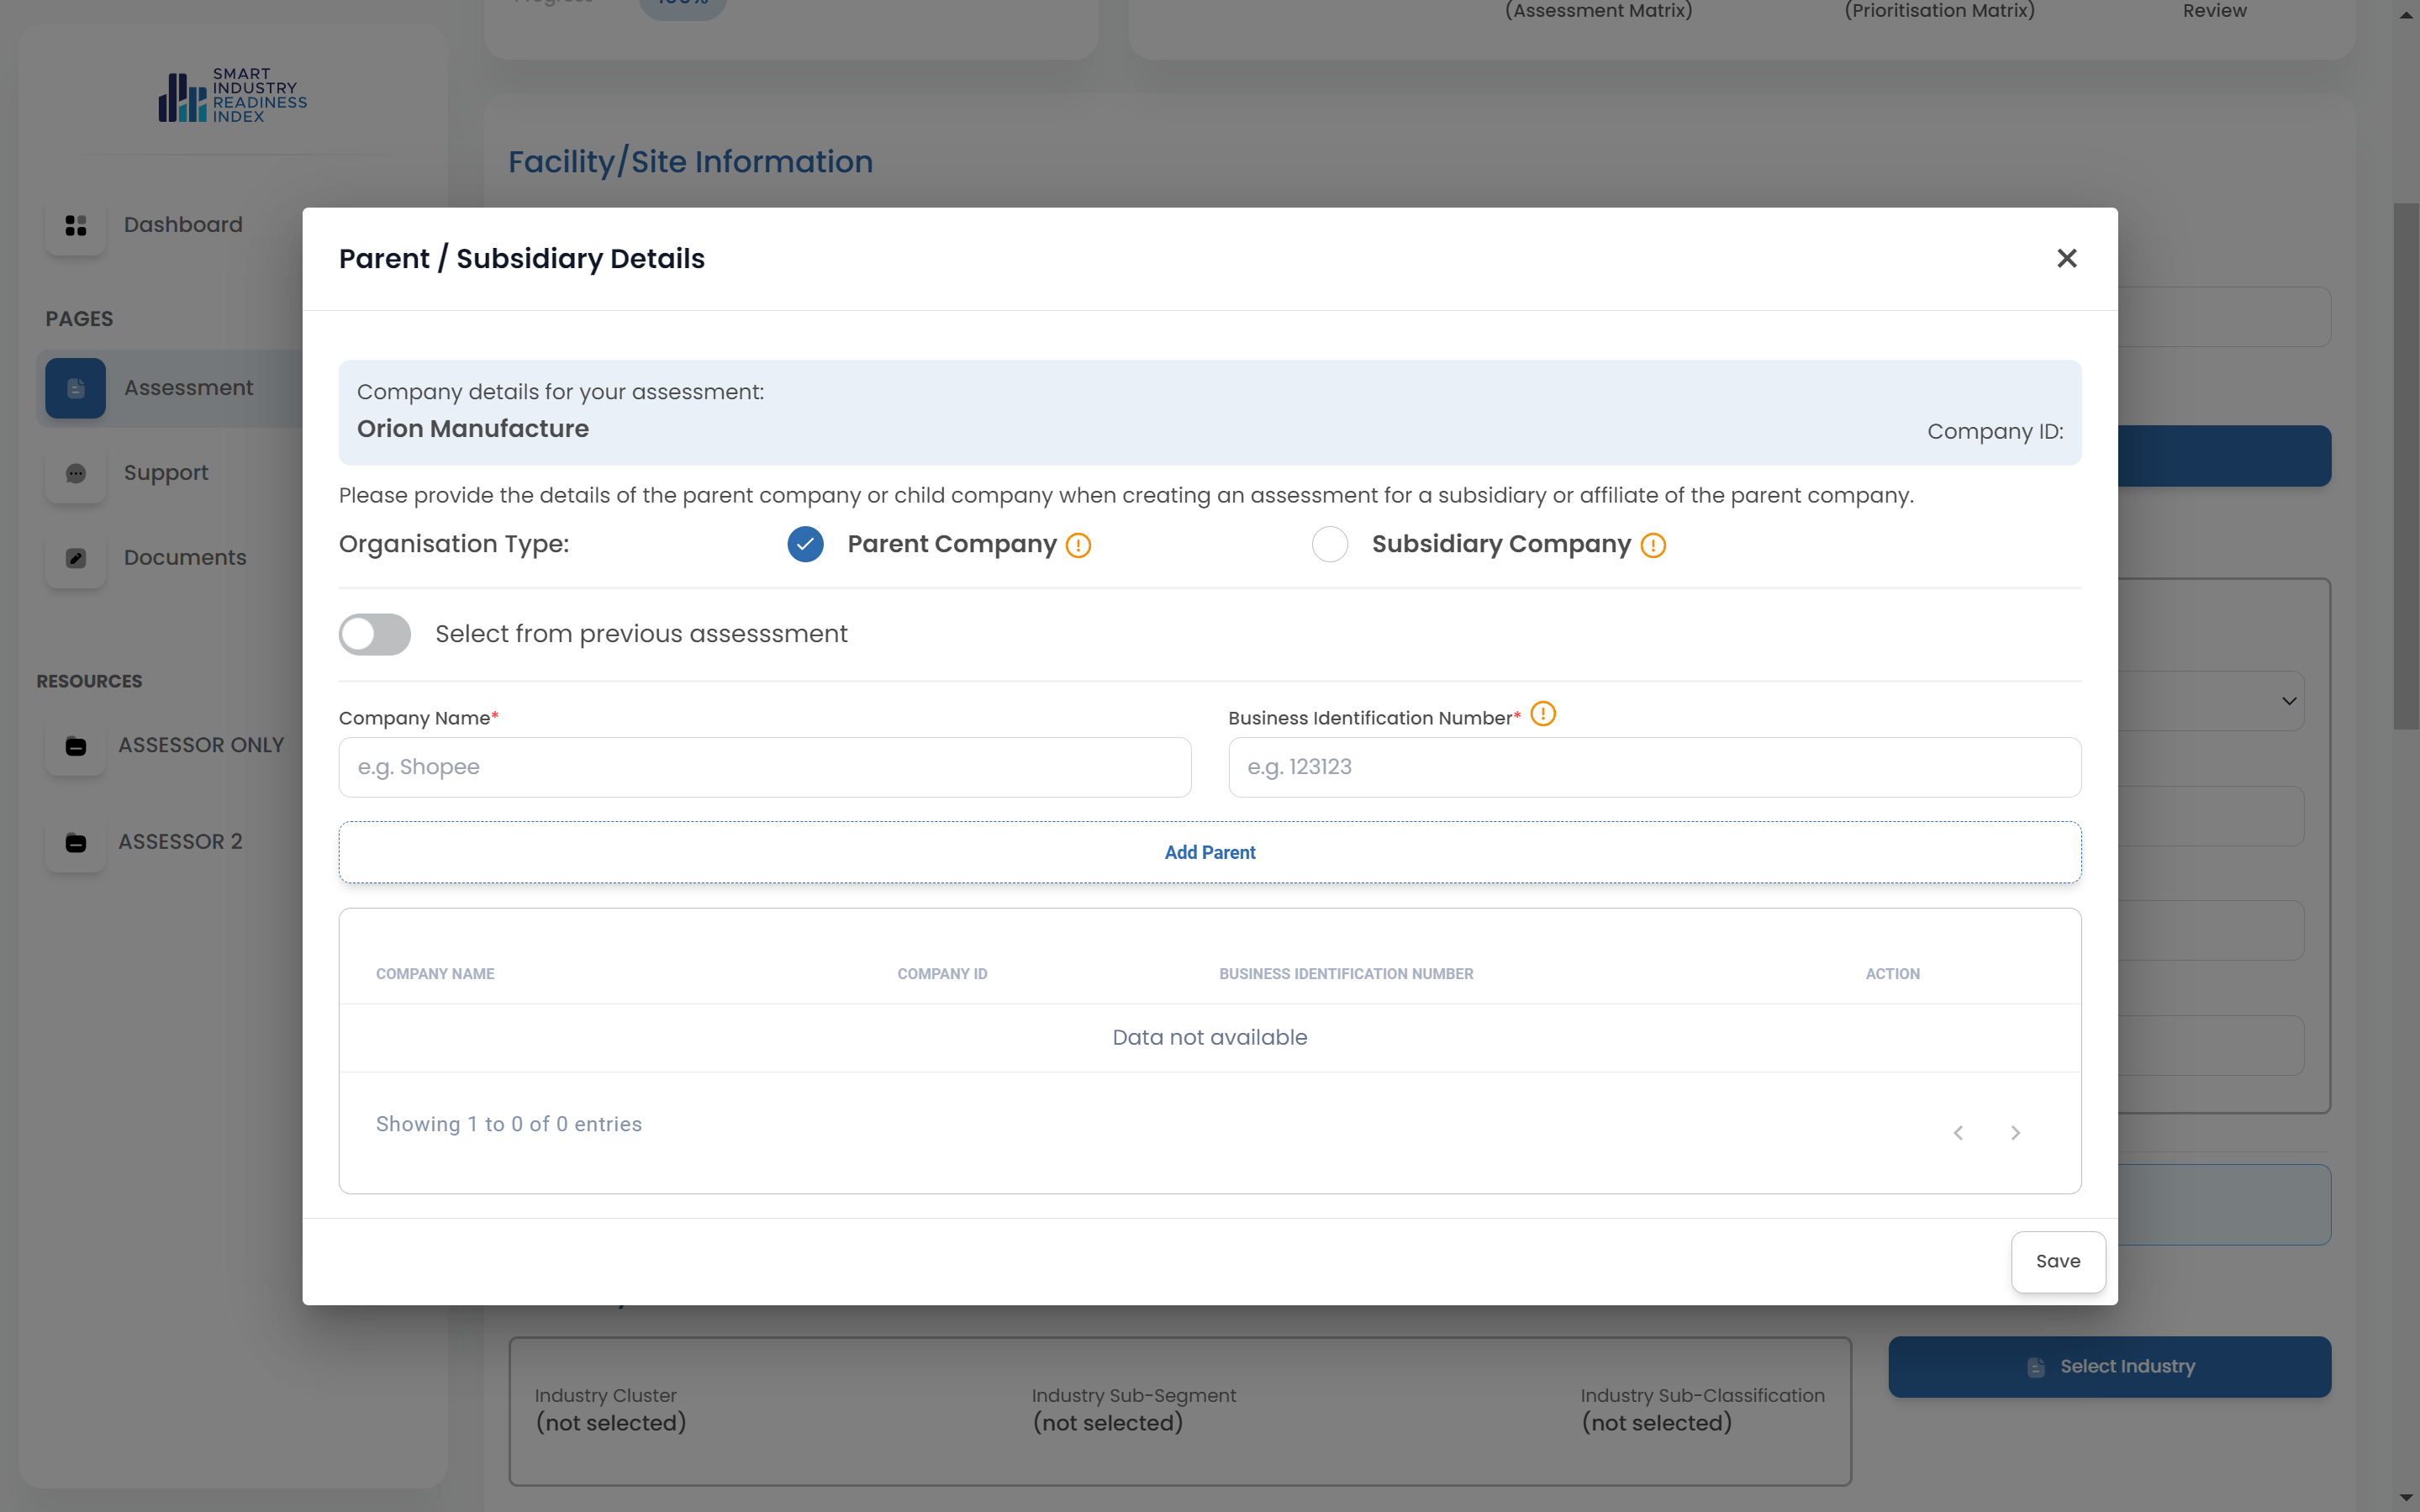2420x1512 pixels.
Task: Click Business Identification Number info icon
Action: pos(1543,714)
